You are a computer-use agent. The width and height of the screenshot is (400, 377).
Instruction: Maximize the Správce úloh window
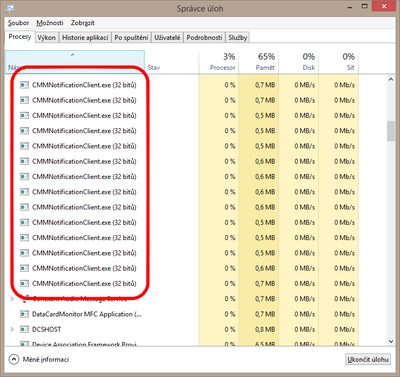click(365, 7)
